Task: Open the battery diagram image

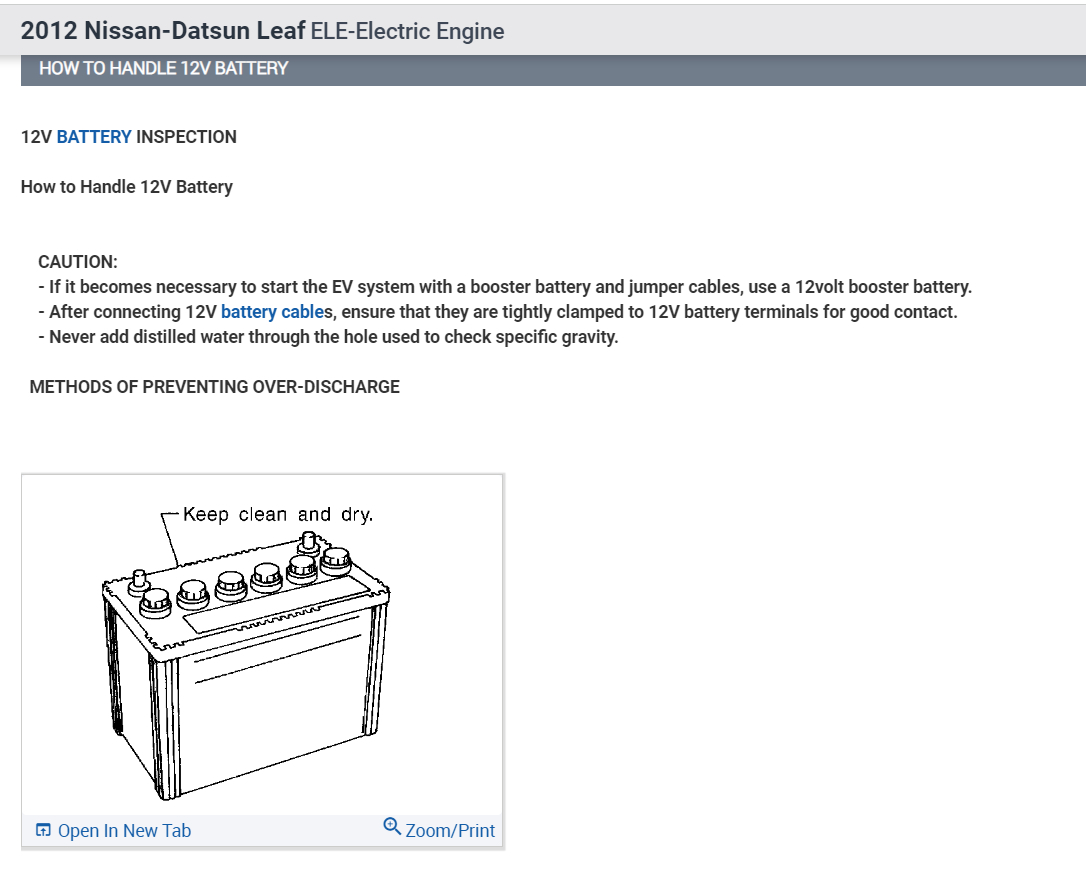Action: click(x=262, y=645)
